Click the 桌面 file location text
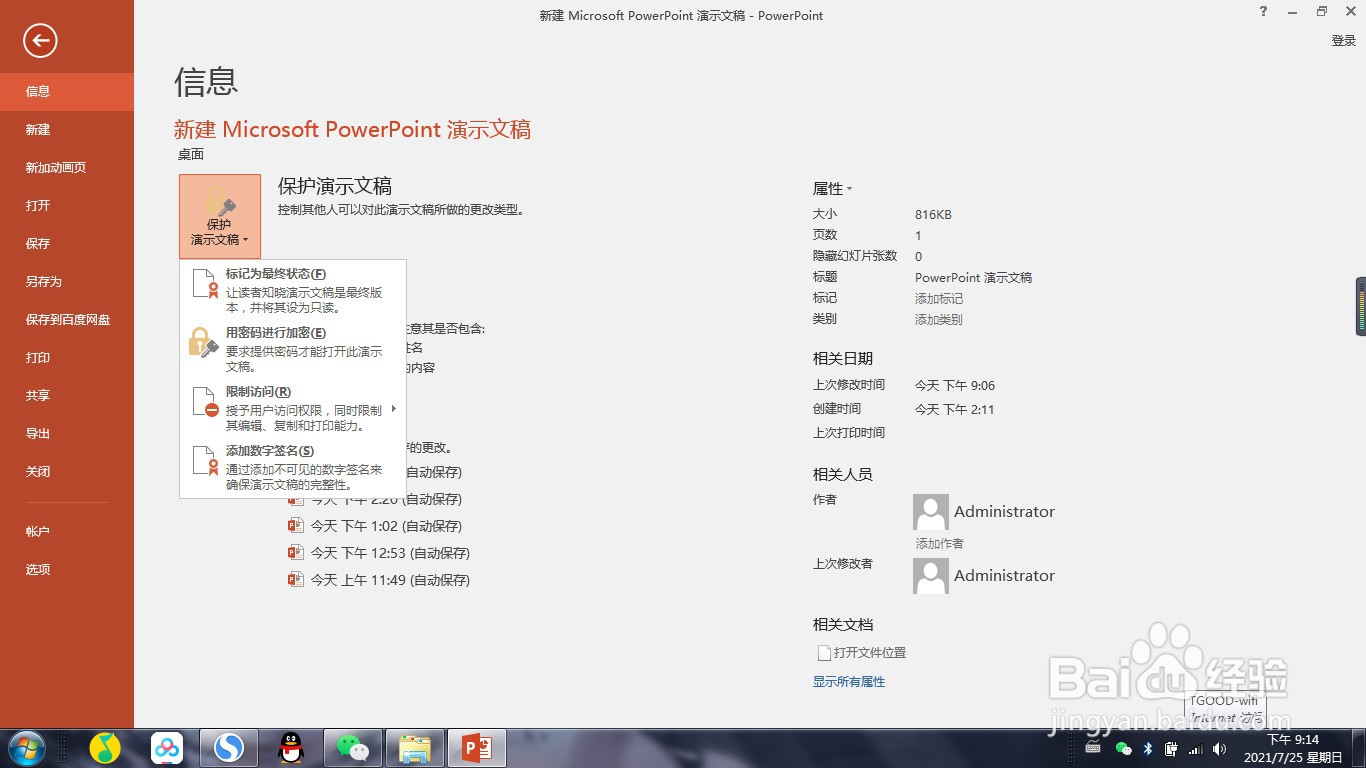This screenshot has height=768, width=1366. click(x=191, y=154)
